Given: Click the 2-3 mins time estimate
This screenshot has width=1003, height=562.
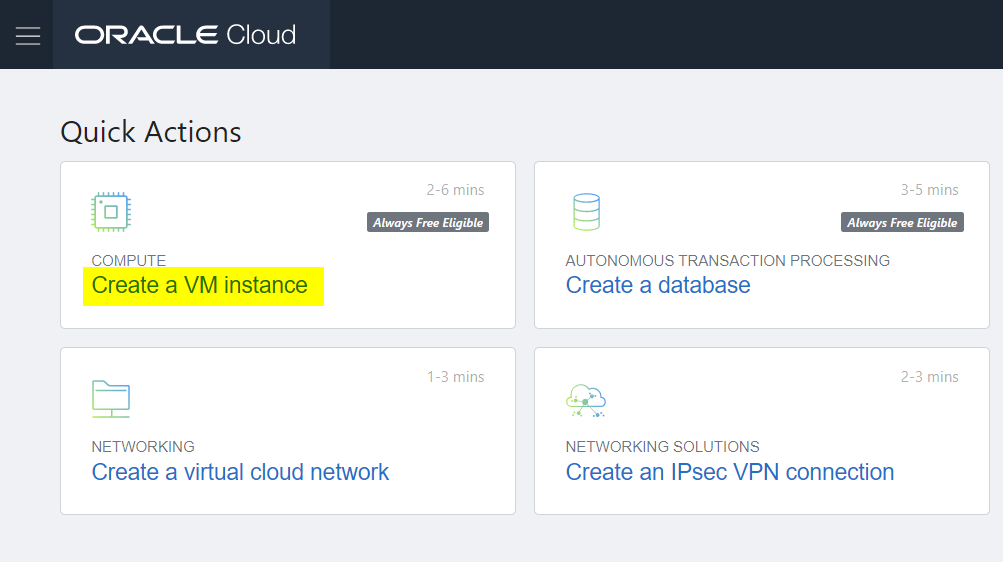Looking at the screenshot, I should coord(929,377).
